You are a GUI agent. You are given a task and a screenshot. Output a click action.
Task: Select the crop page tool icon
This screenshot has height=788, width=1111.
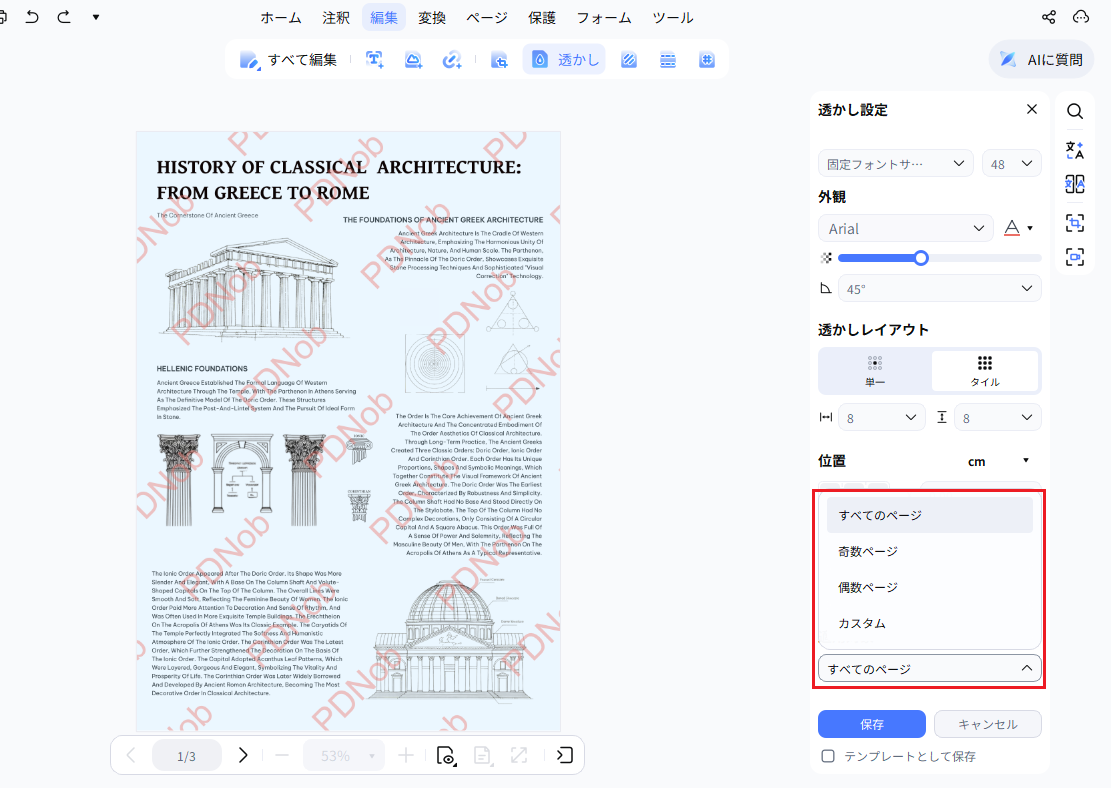tap(500, 60)
